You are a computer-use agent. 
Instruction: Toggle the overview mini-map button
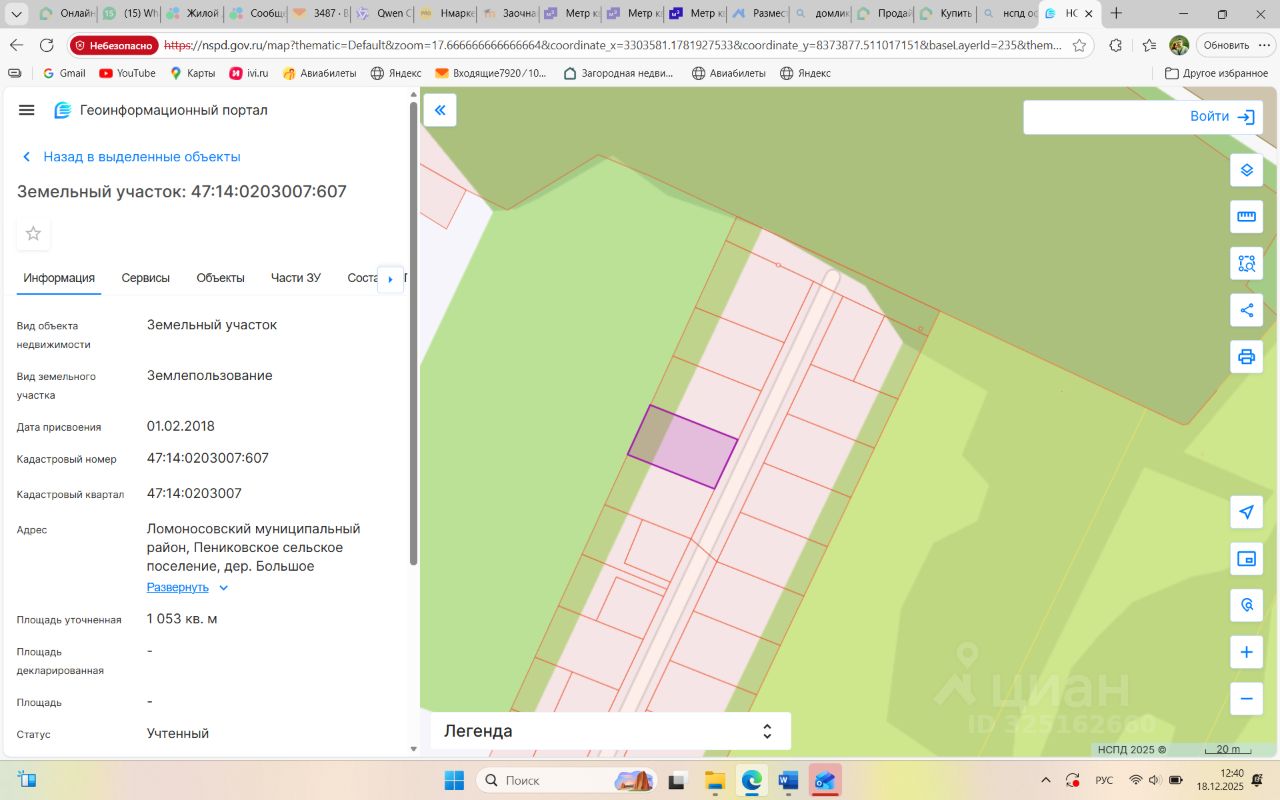pyautogui.click(x=1246, y=558)
